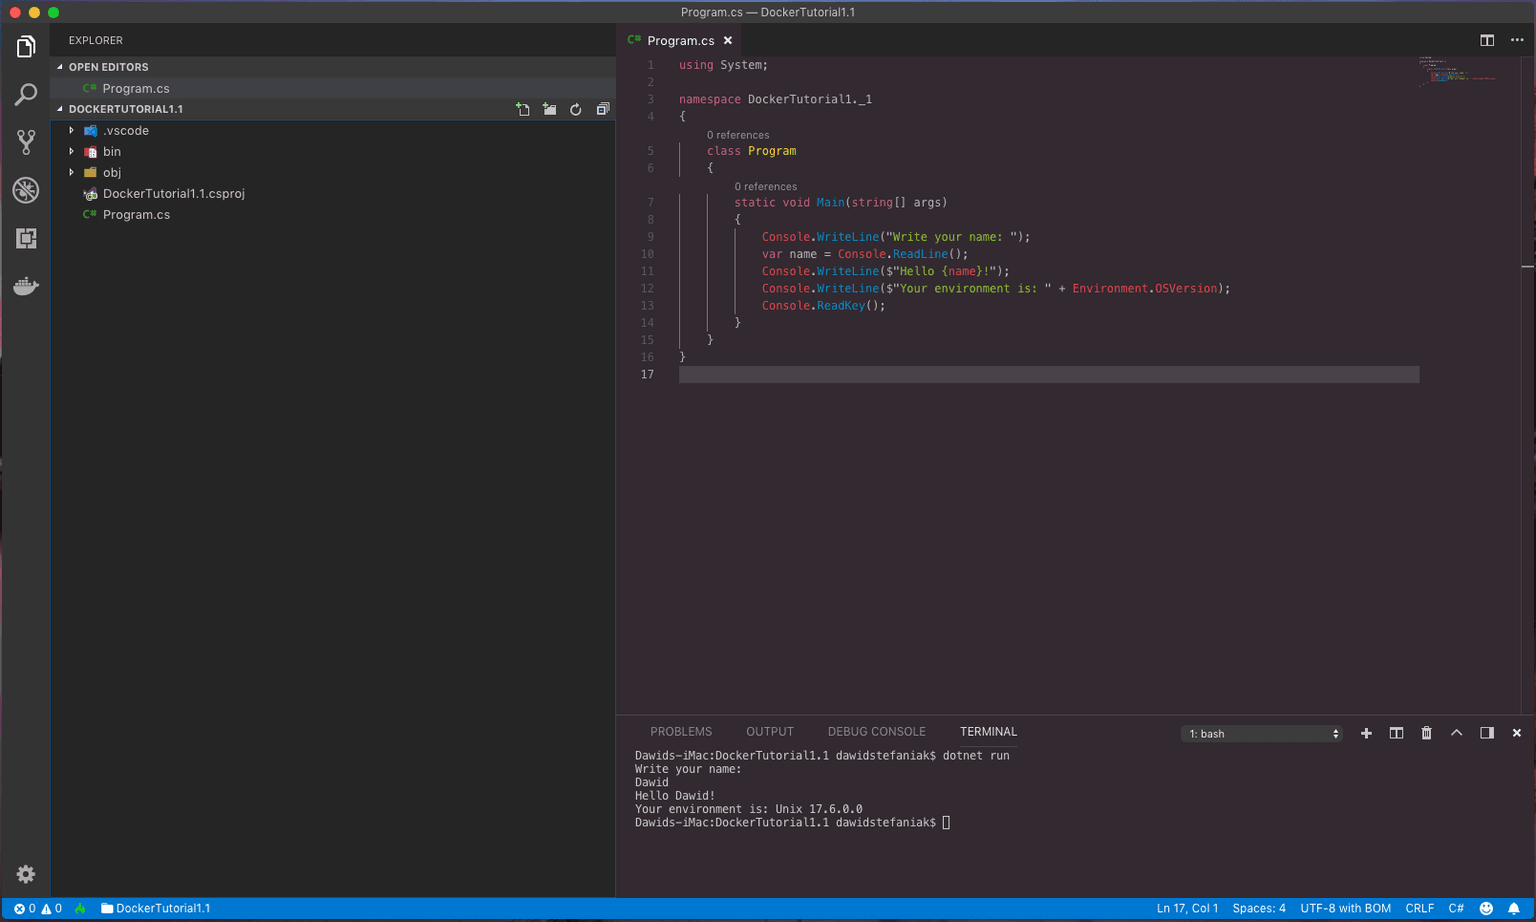Open the Debug view in activity bar
The width and height of the screenshot is (1536, 922).
tap(26, 190)
